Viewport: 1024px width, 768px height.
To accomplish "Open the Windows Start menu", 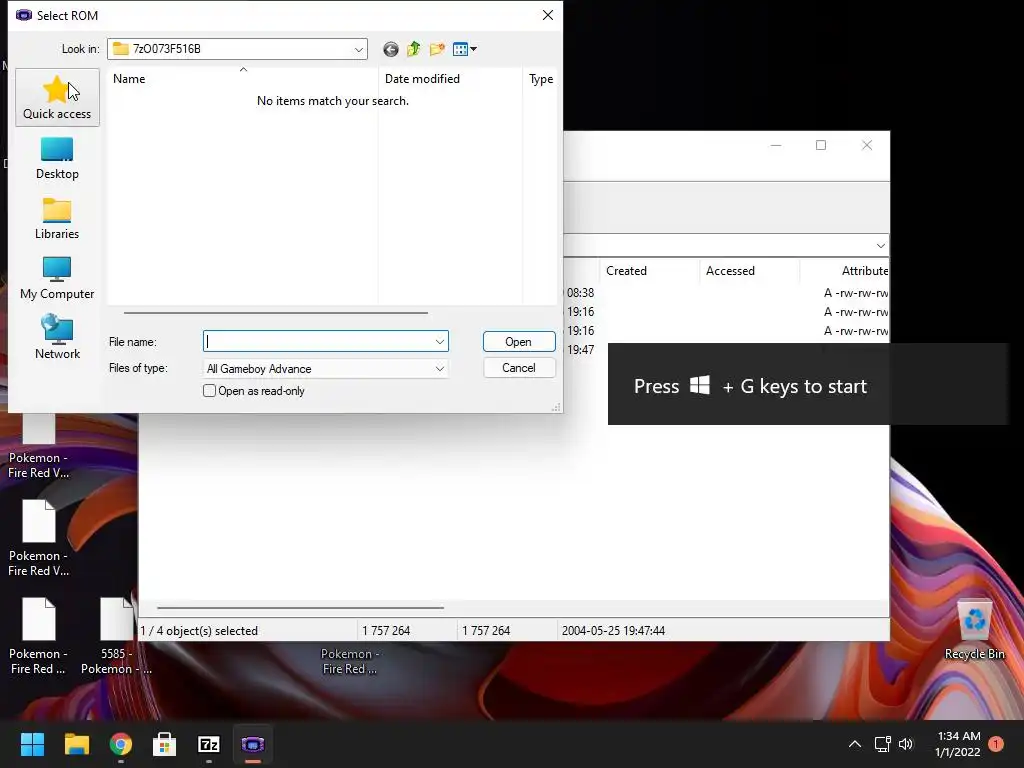I will tap(32, 744).
